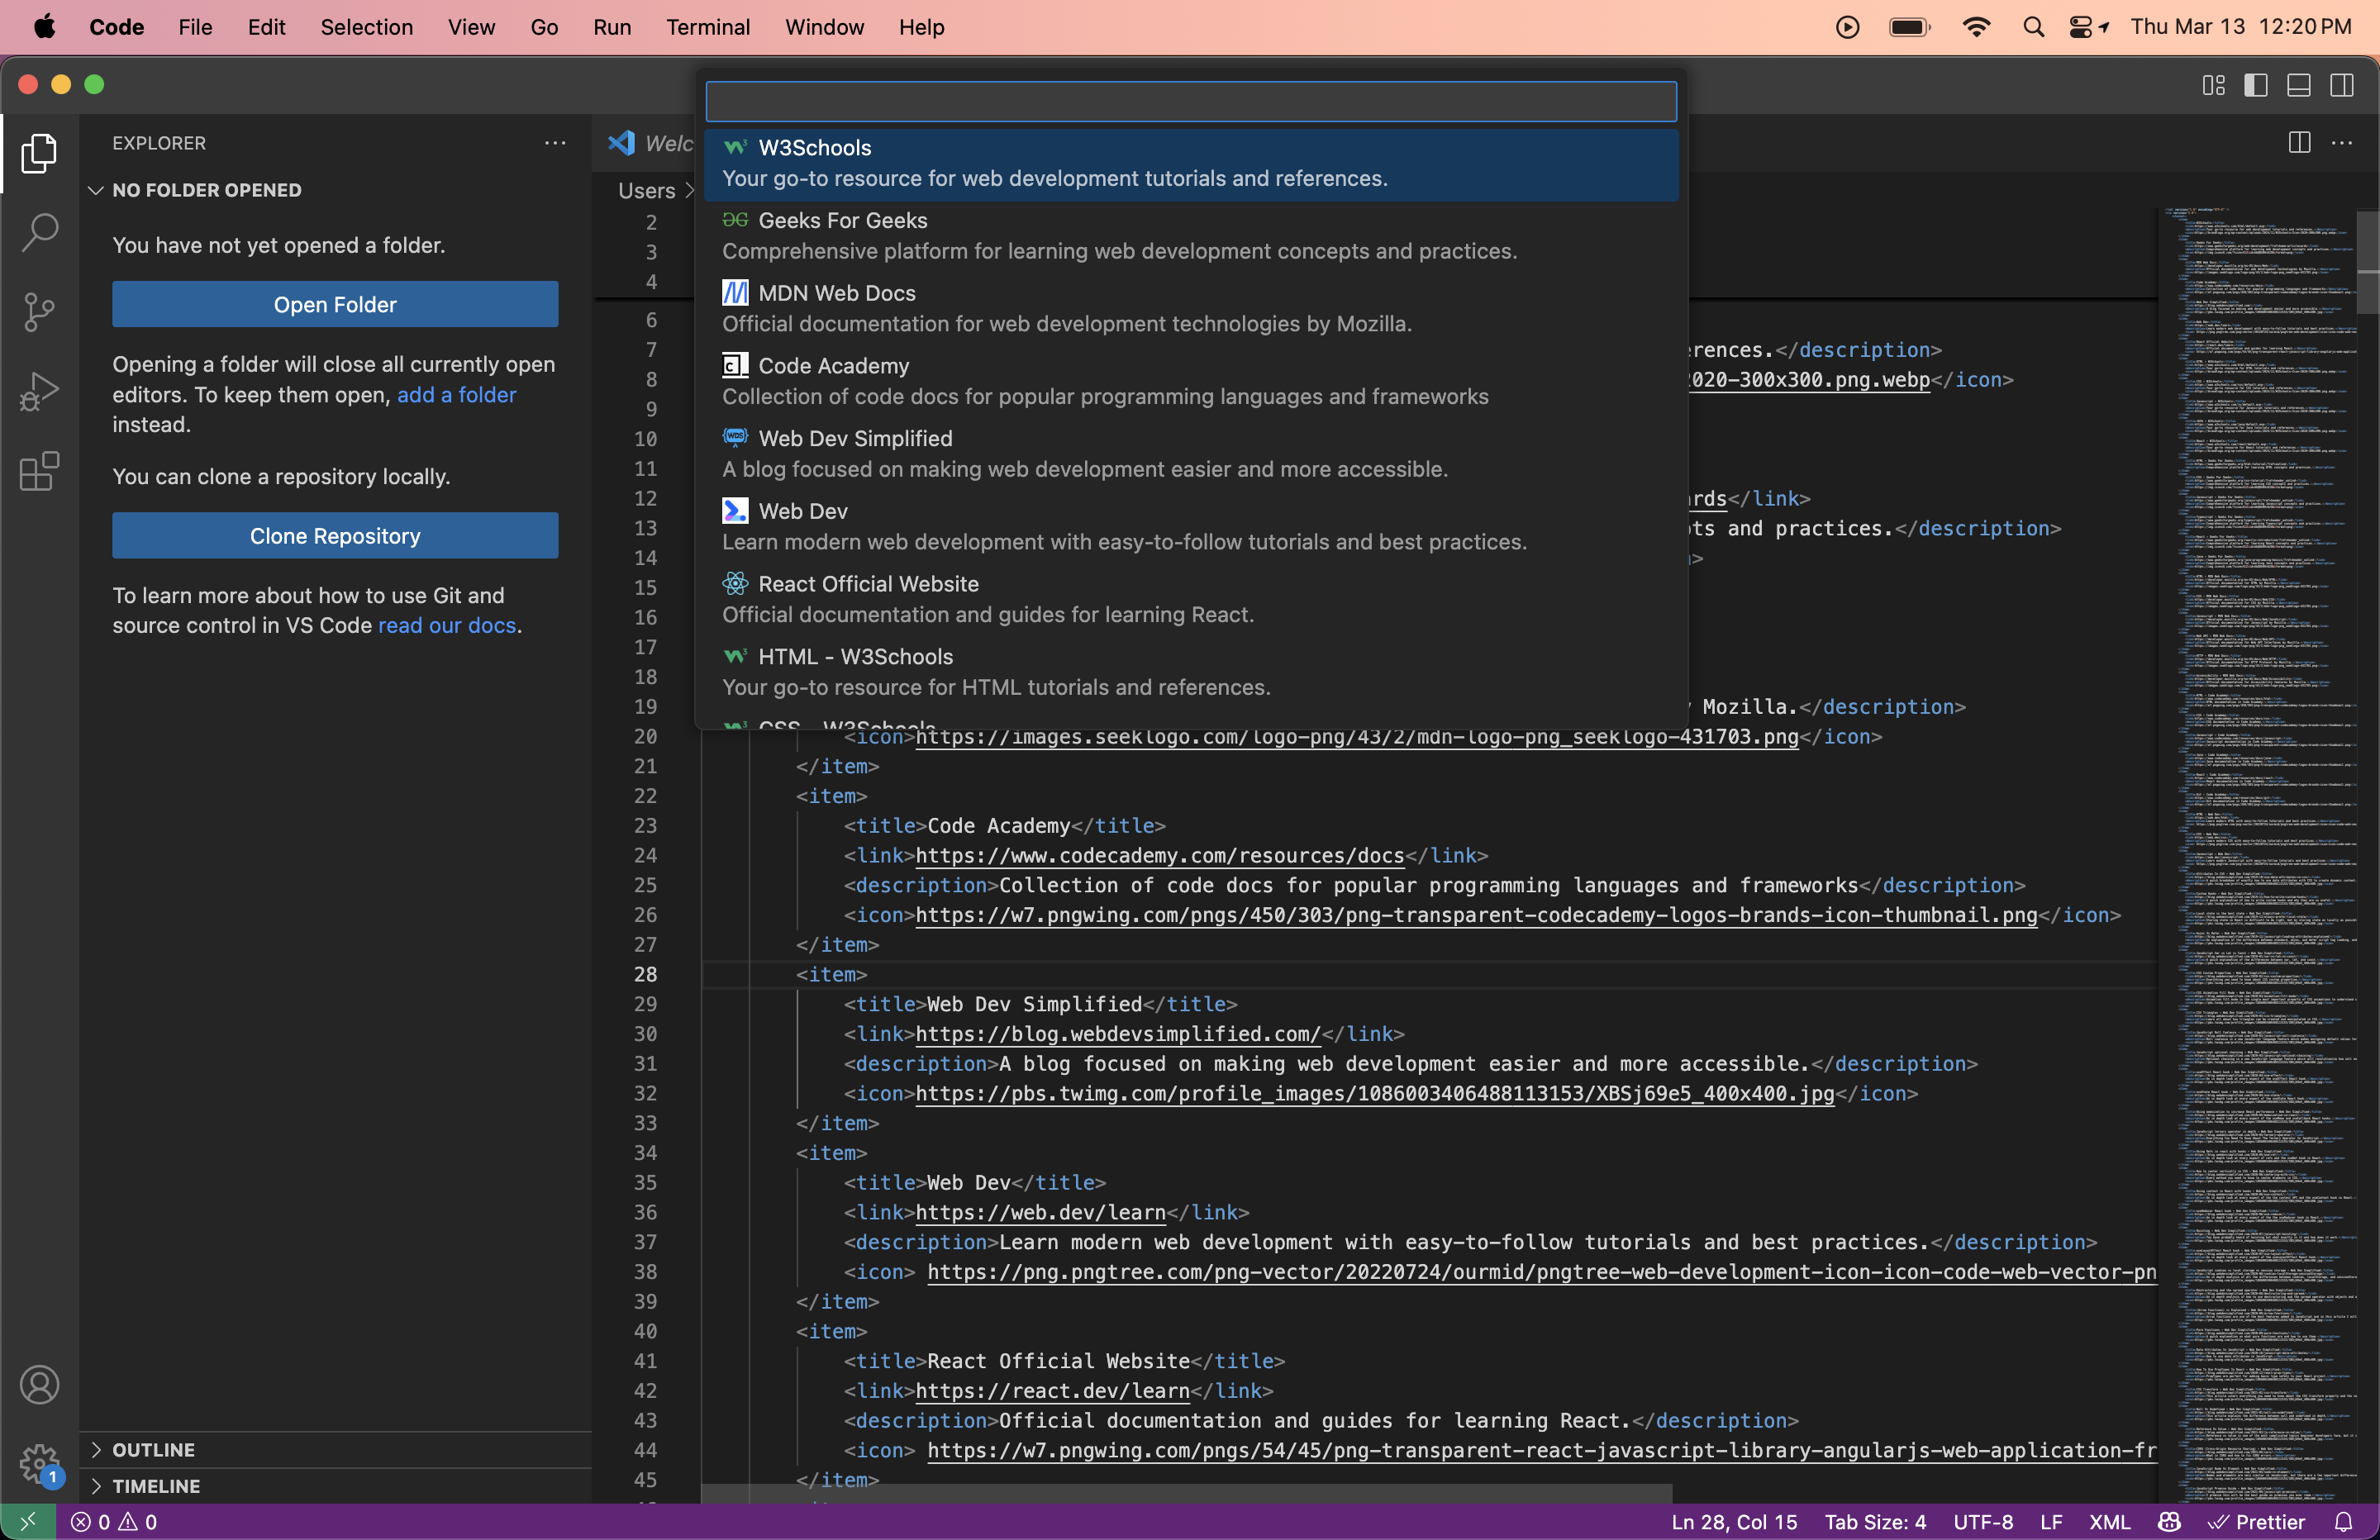Open the notifications bell in status bar

point(2344,1522)
